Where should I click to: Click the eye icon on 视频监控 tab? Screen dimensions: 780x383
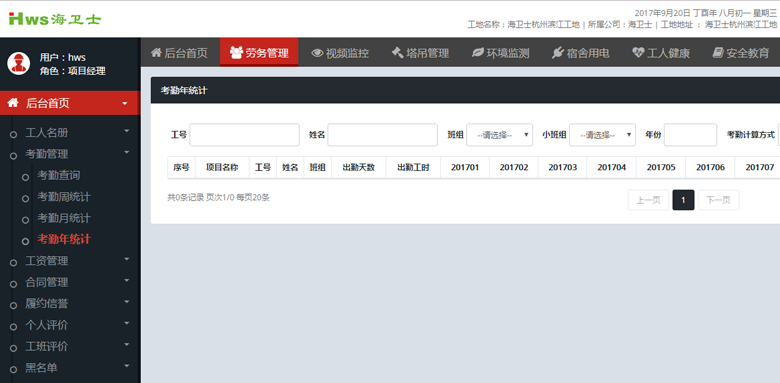[x=317, y=53]
